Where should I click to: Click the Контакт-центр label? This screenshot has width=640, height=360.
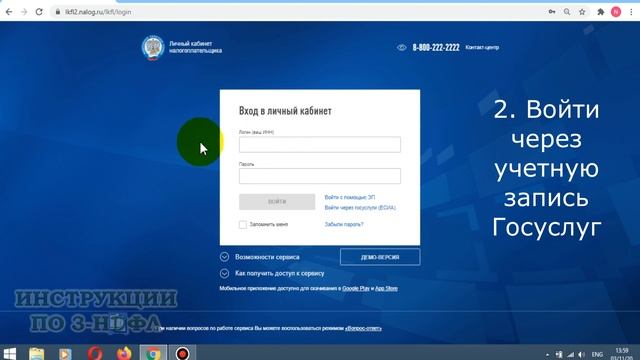482,47
